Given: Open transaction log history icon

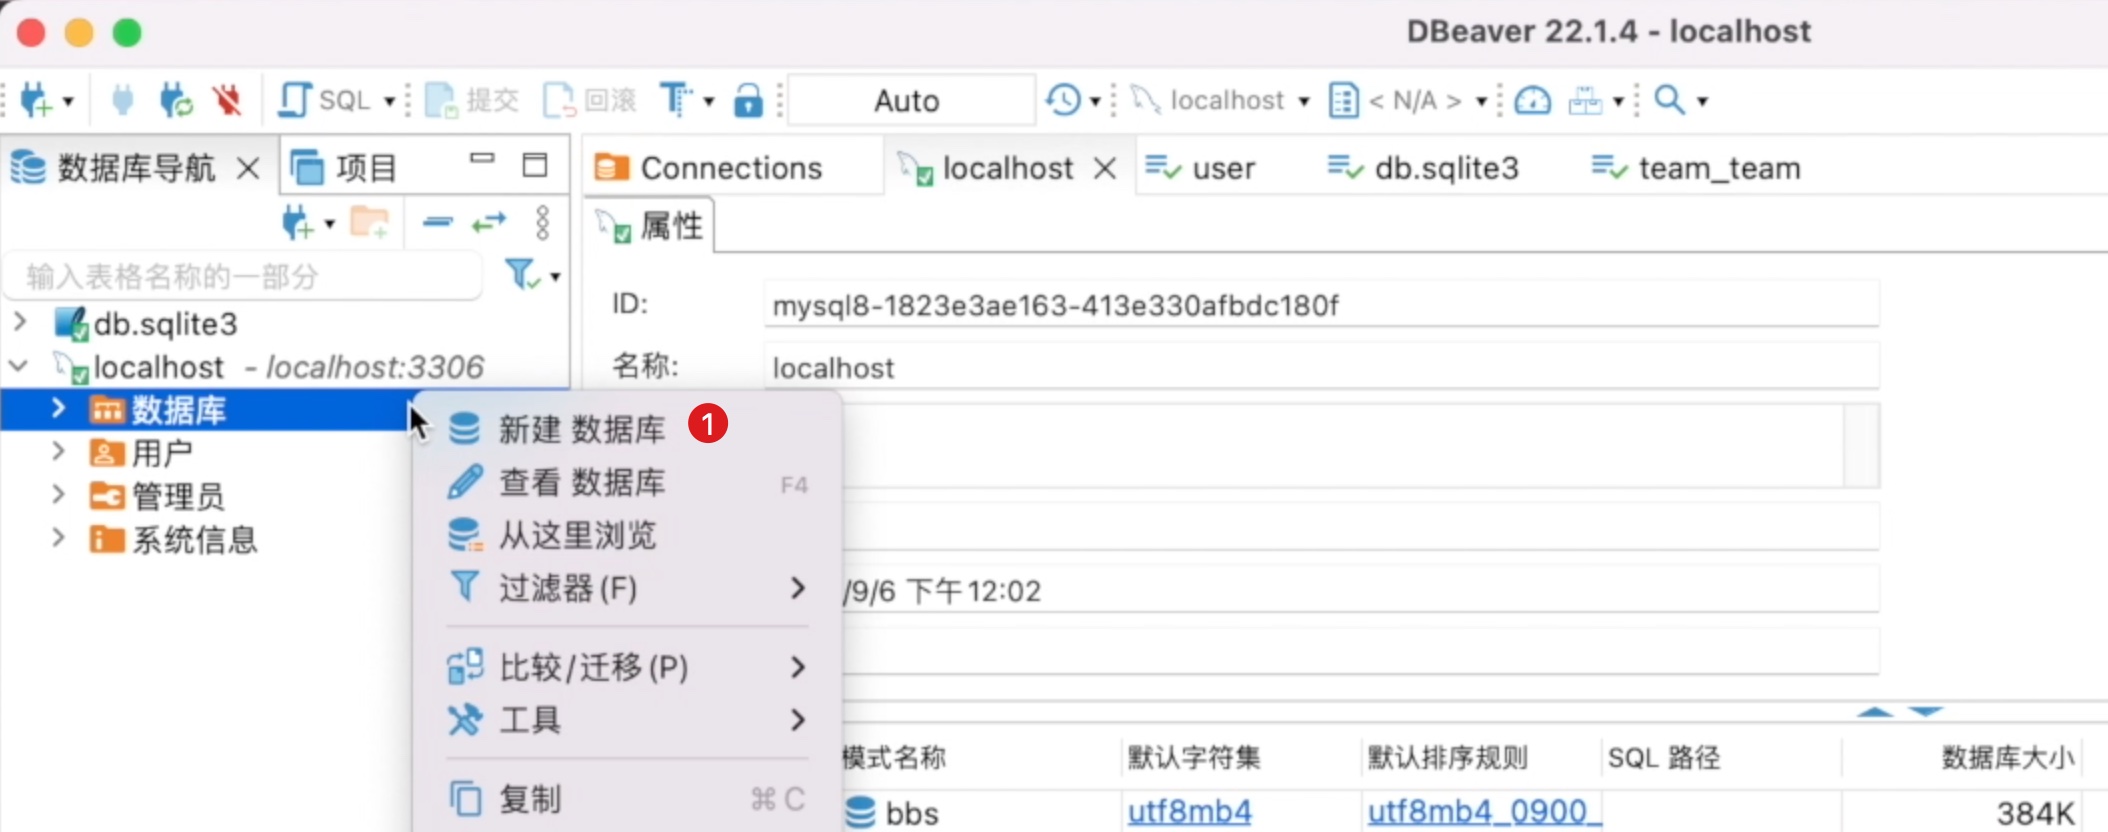Looking at the screenshot, I should [x=1063, y=100].
